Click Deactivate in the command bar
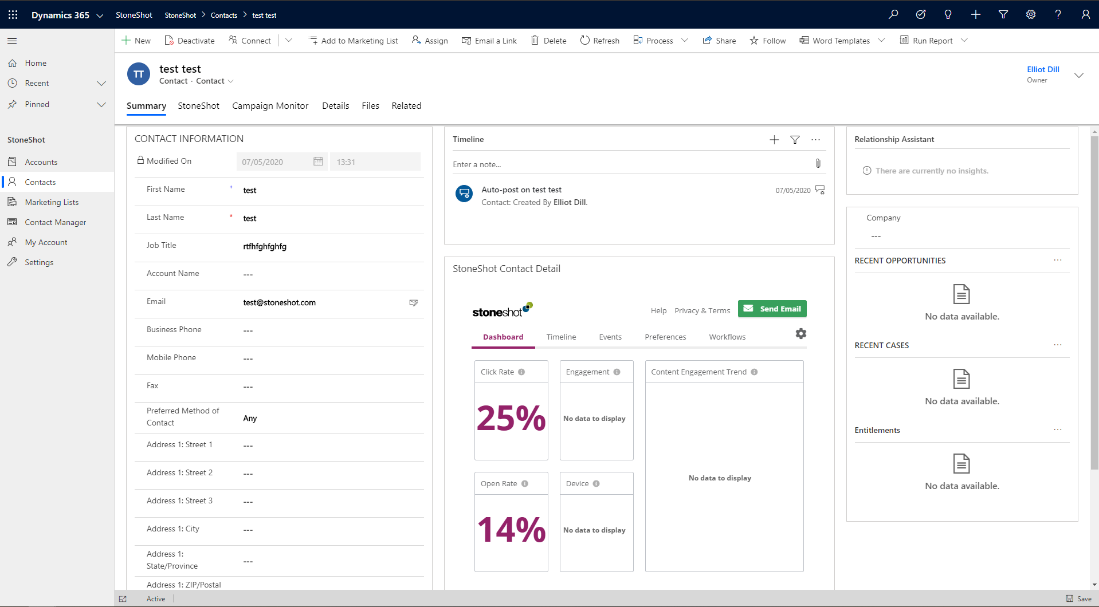The width and height of the screenshot is (1099, 607). pos(189,41)
